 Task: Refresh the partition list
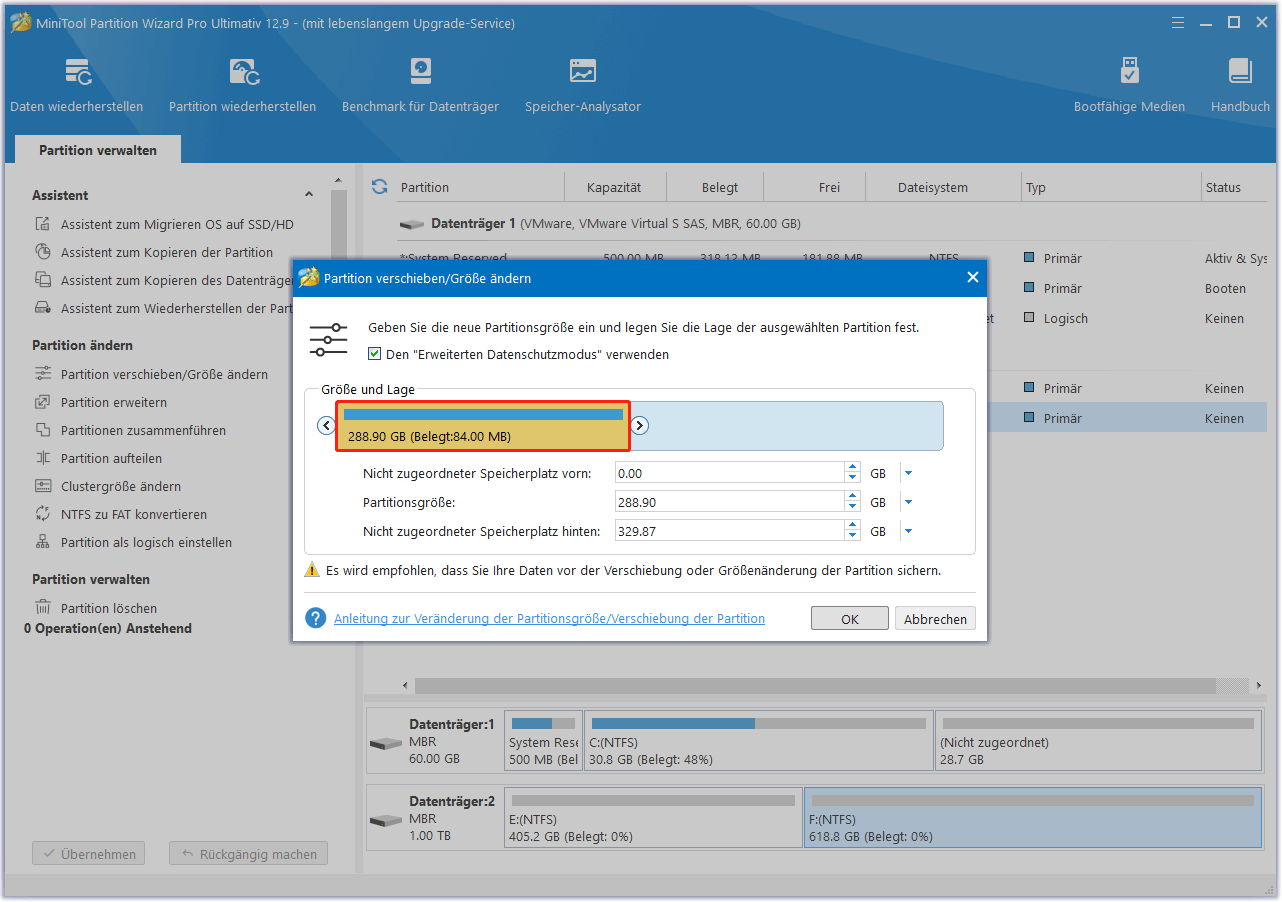tap(379, 187)
